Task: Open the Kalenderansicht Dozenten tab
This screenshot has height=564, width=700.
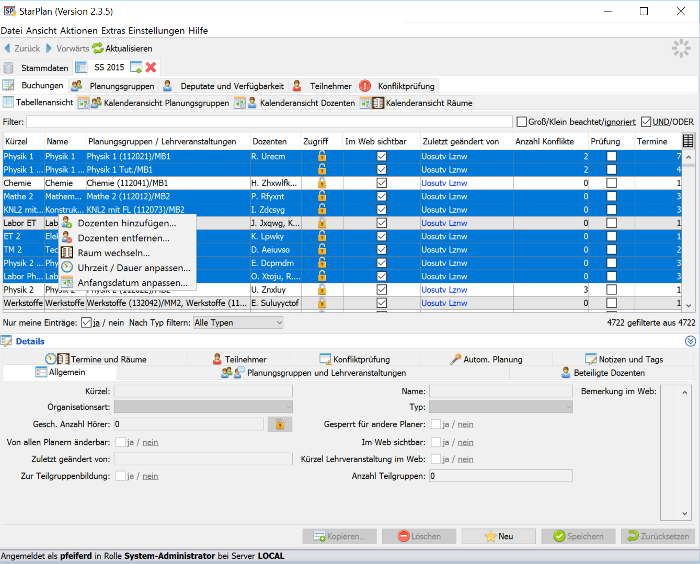Action: tap(296, 103)
